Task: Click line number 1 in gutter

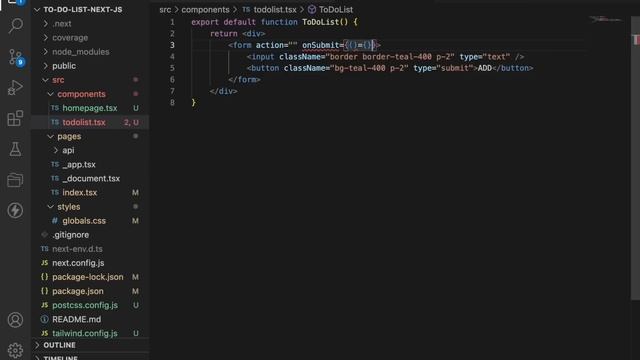Action: (172, 22)
